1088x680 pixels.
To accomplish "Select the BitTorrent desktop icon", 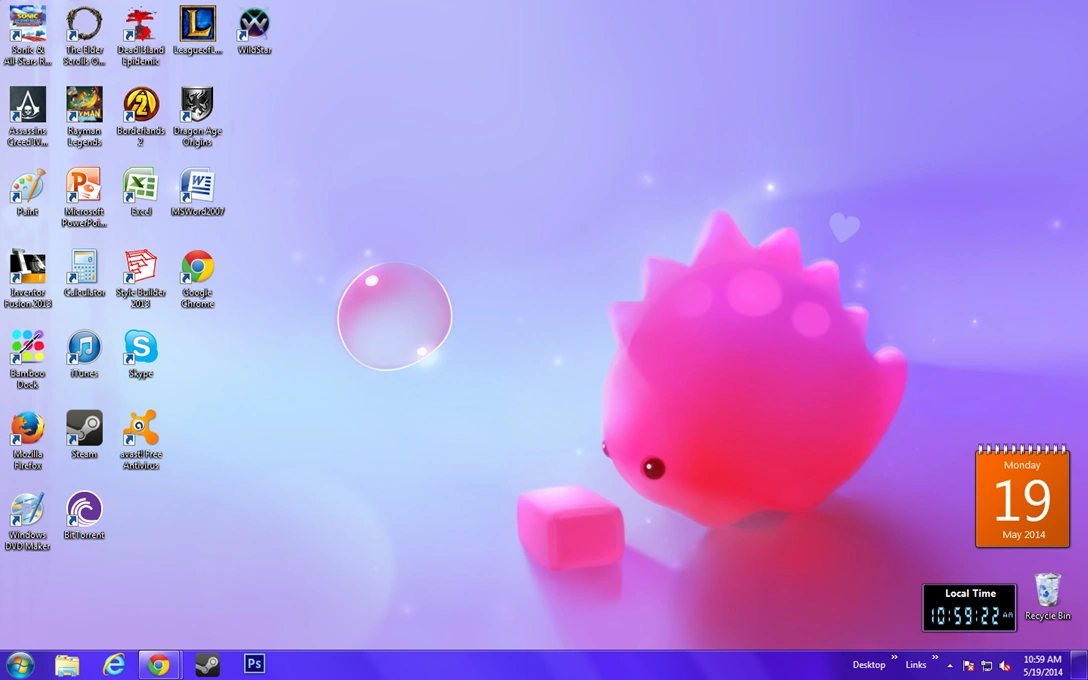I will click(x=84, y=511).
